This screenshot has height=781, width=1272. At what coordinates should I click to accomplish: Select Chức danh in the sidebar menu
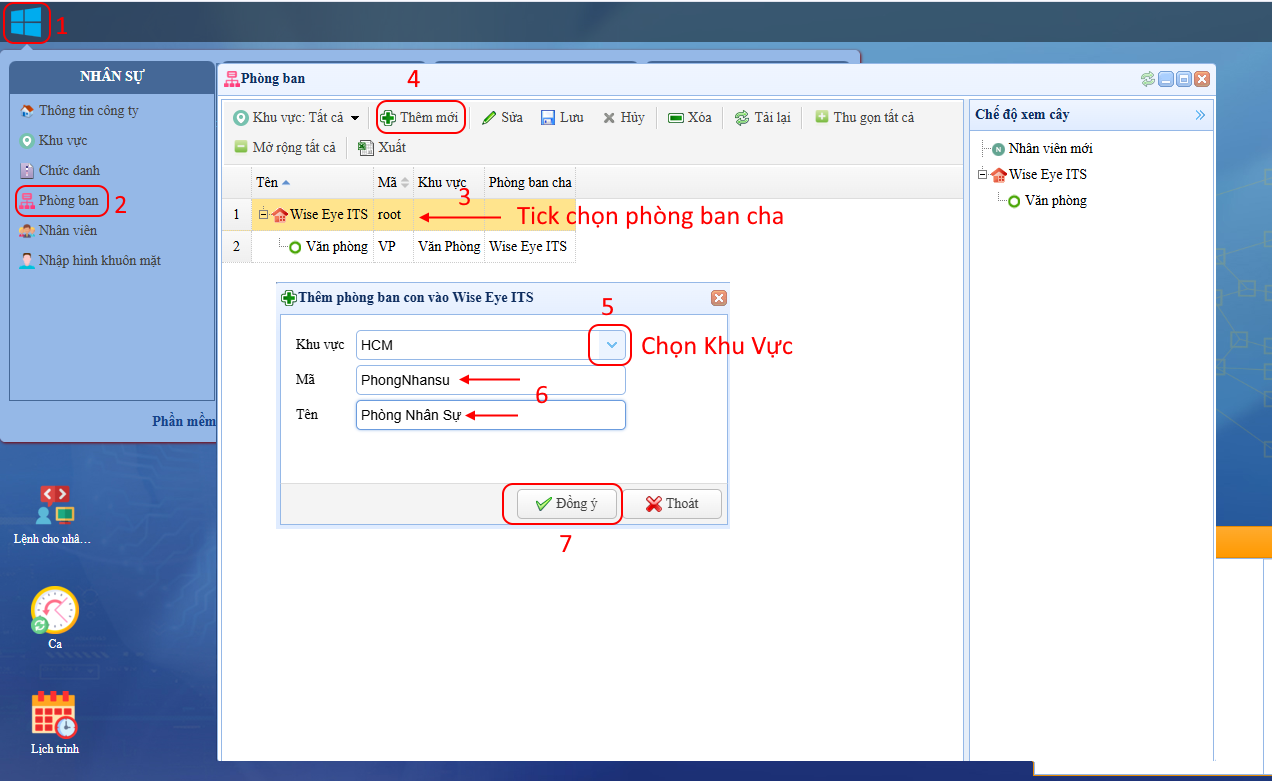click(68, 170)
